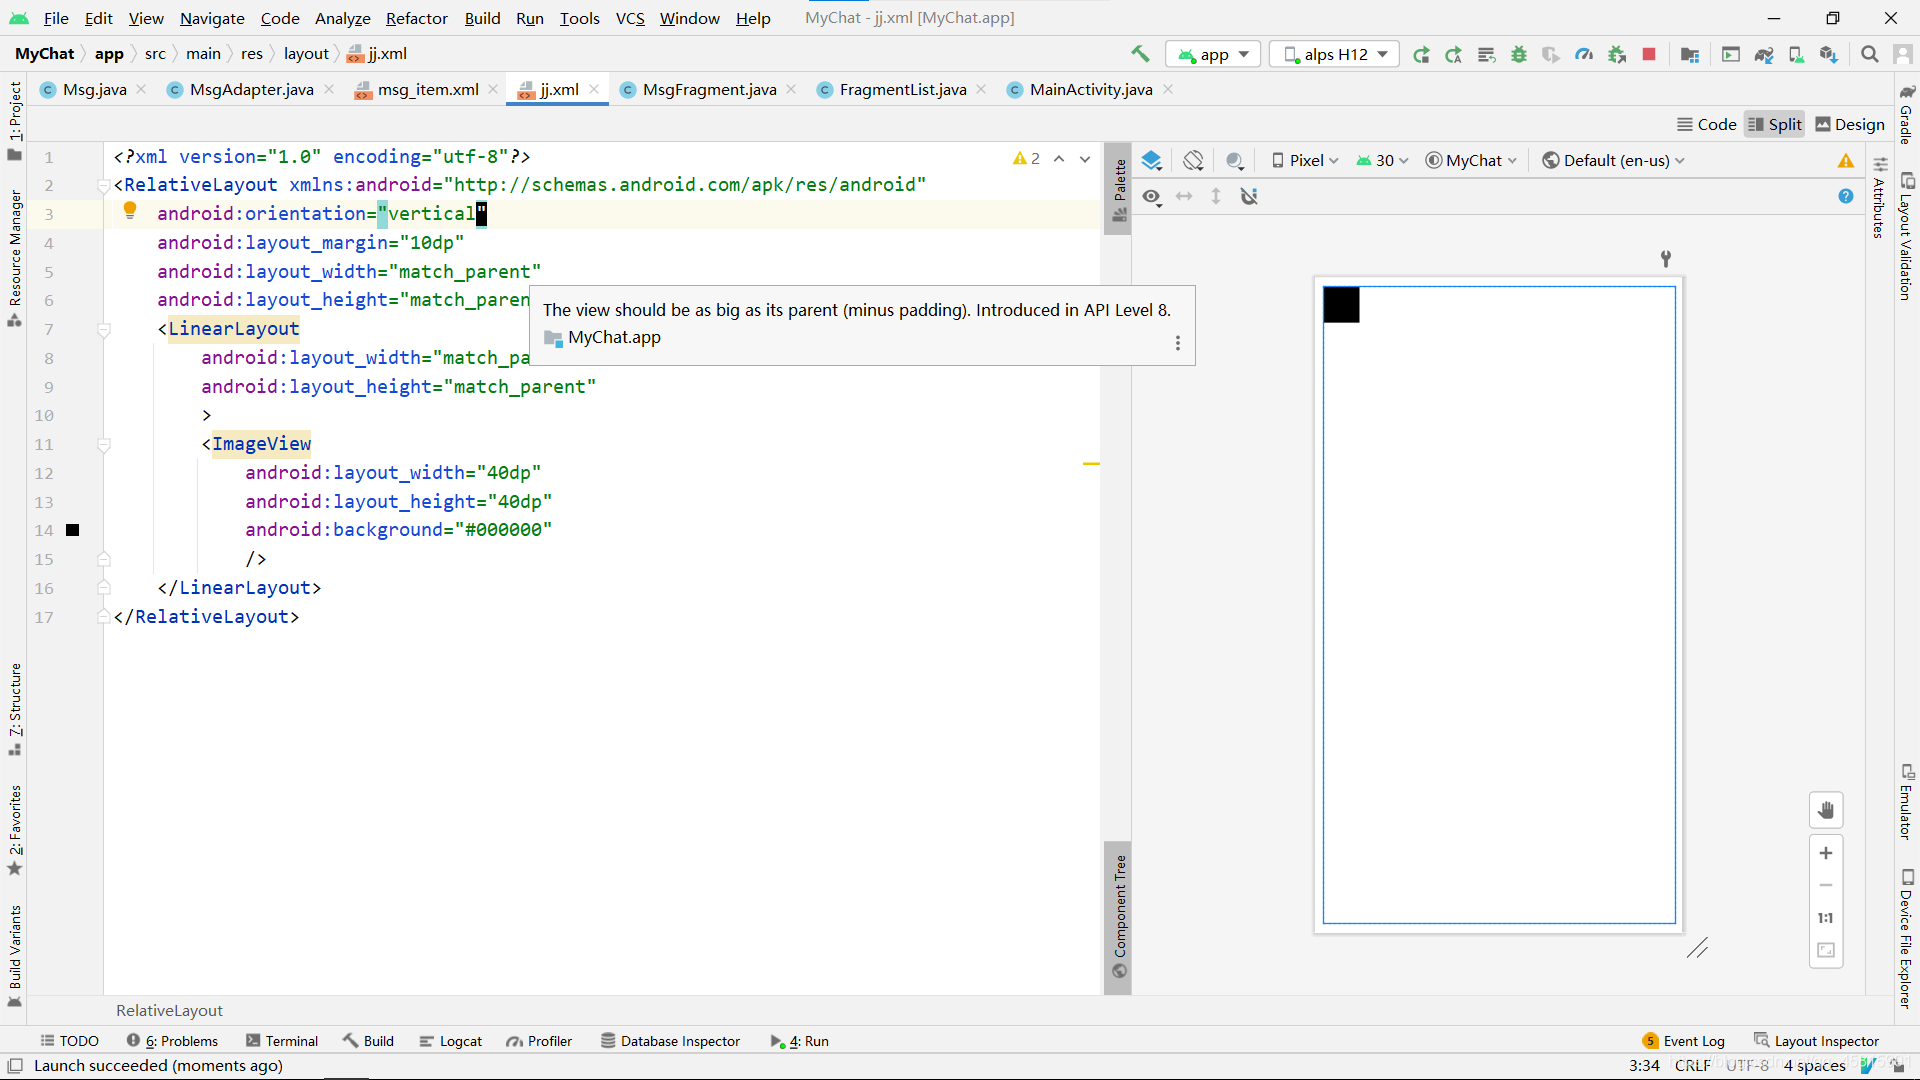Open the Analyze menu
Viewport: 1920px width, 1080px height.
tap(342, 18)
